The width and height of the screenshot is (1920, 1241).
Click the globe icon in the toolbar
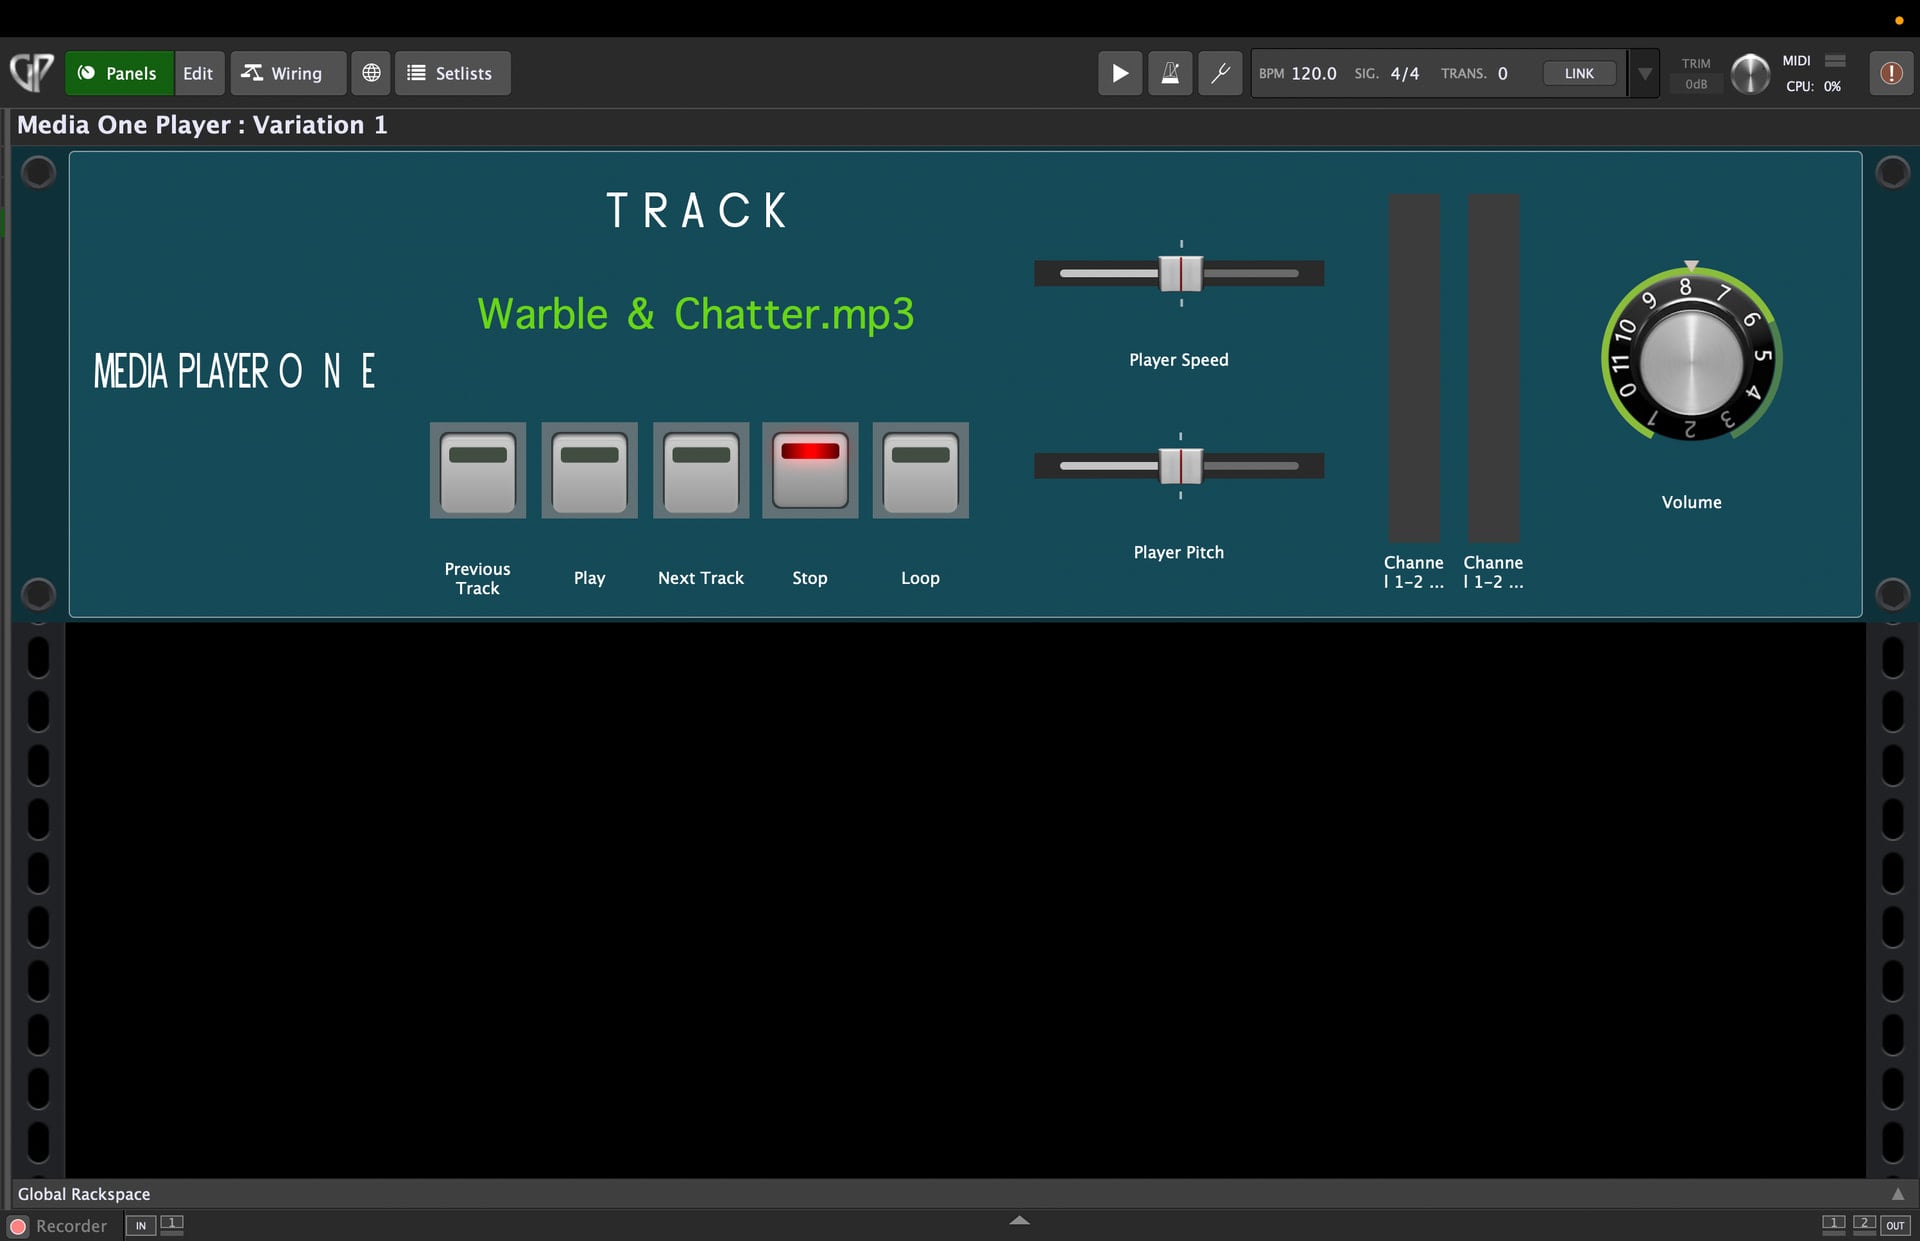point(371,73)
